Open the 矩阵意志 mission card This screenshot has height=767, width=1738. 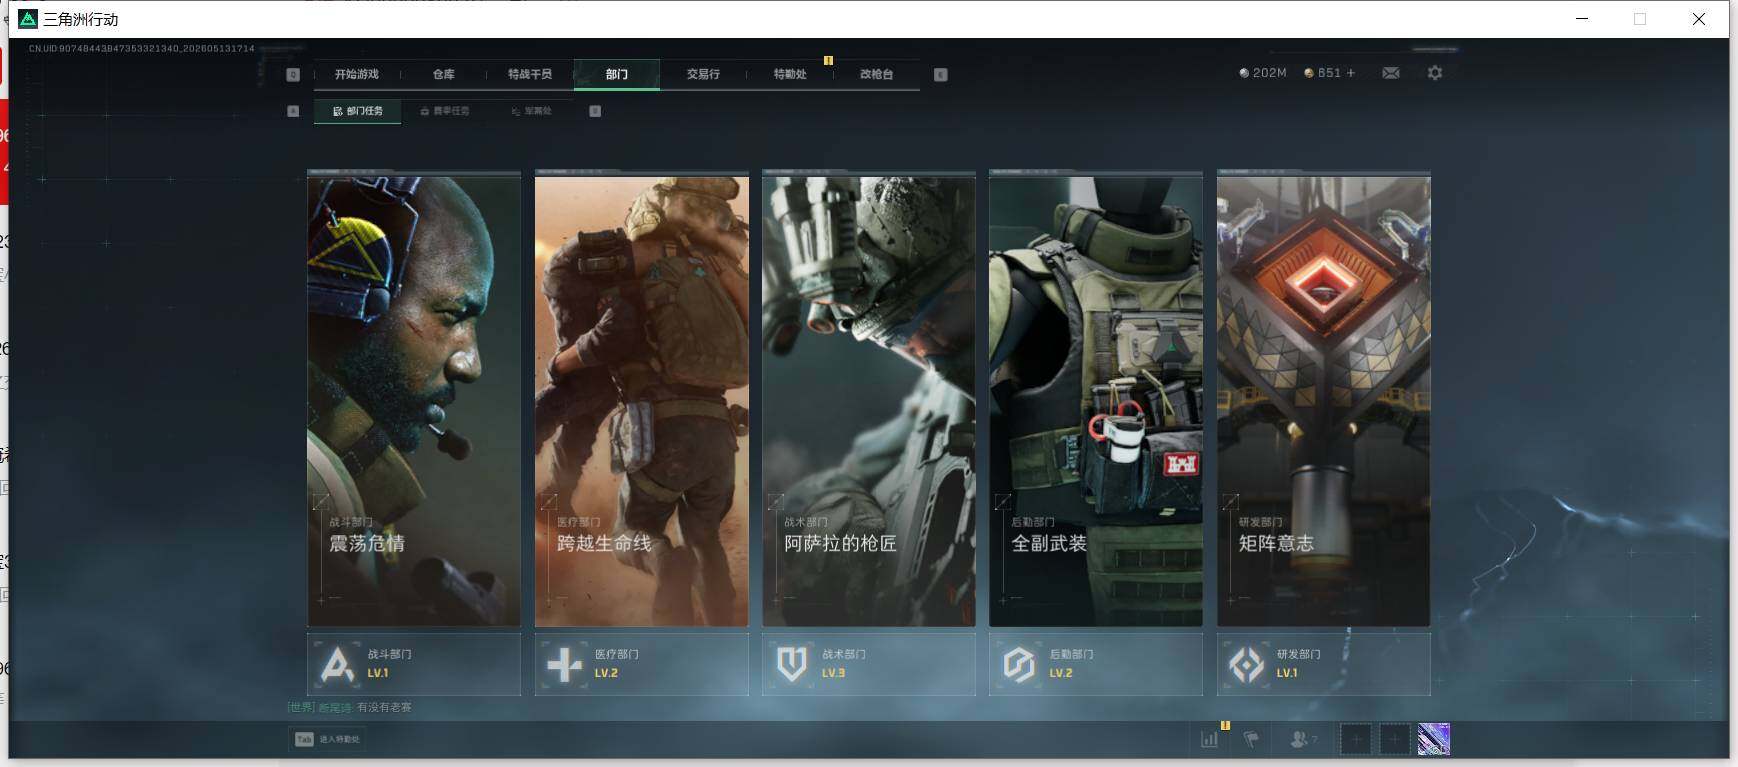click(1324, 400)
